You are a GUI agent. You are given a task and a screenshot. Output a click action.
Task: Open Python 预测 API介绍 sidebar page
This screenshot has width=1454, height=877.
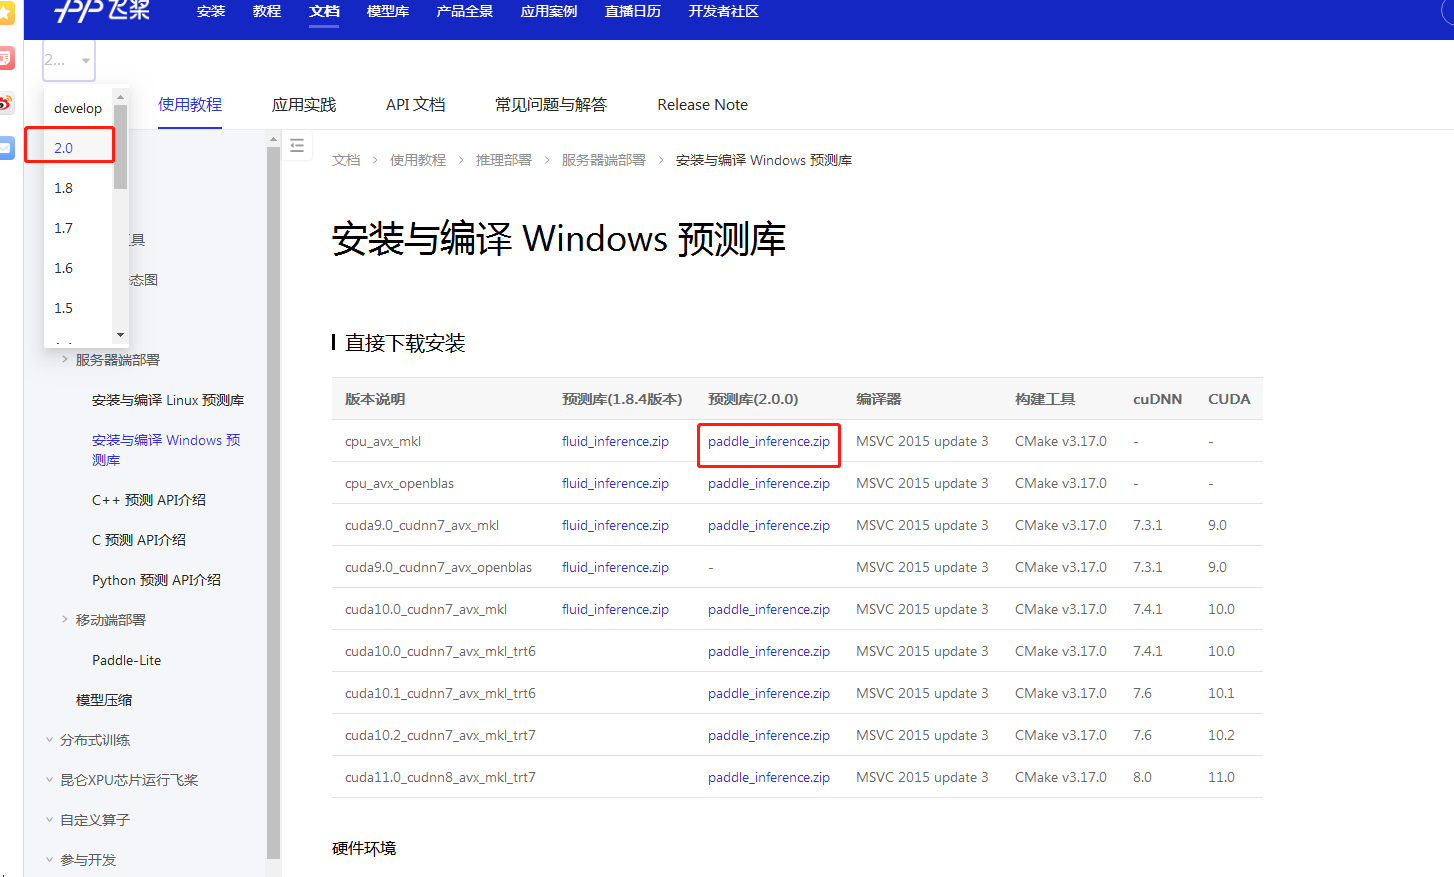(156, 580)
